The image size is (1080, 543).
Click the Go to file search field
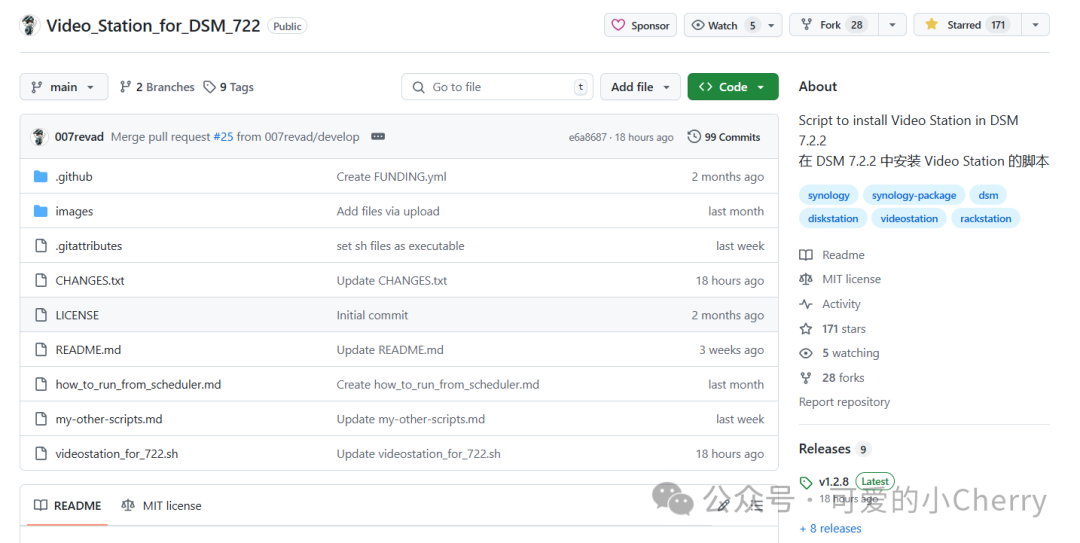point(497,87)
